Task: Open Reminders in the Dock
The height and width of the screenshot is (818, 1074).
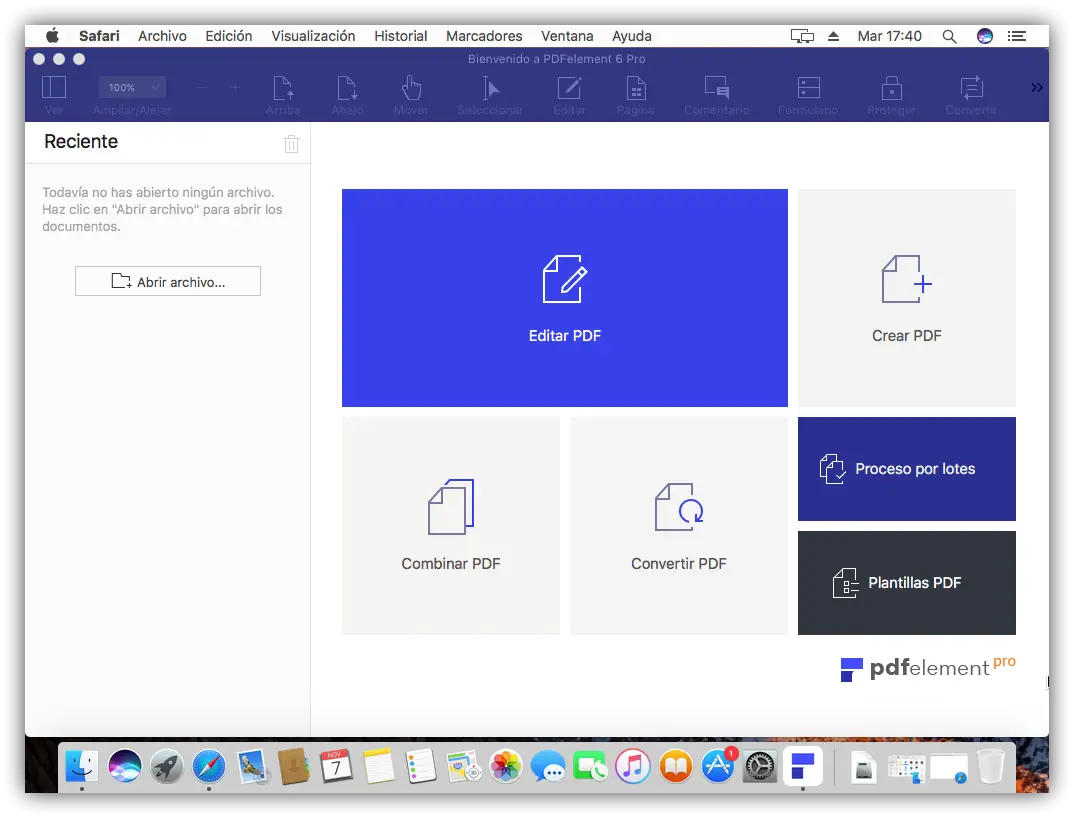Action: click(x=421, y=766)
